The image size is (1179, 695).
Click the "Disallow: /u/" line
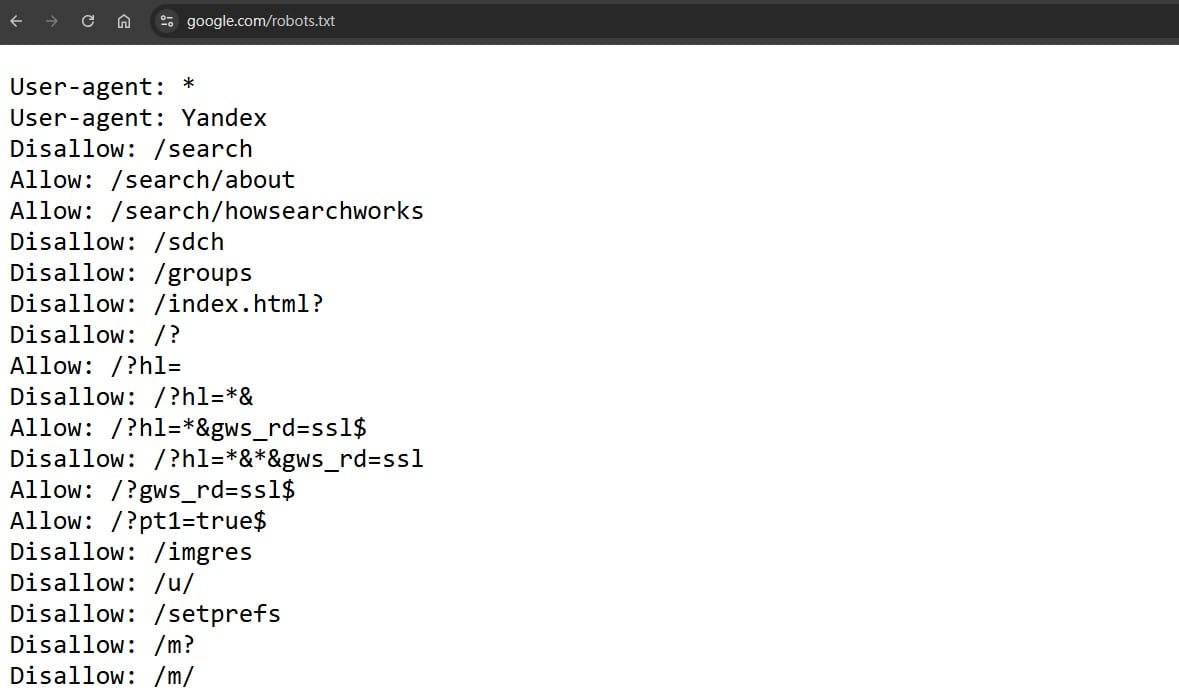(103, 583)
